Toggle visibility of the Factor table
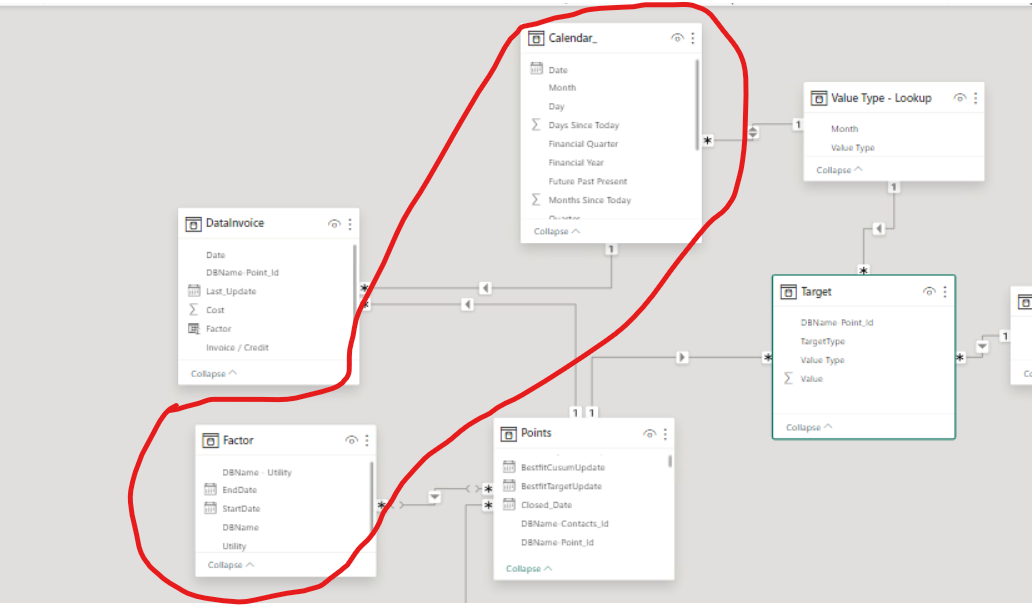This screenshot has height=605, width=1032. click(x=351, y=440)
